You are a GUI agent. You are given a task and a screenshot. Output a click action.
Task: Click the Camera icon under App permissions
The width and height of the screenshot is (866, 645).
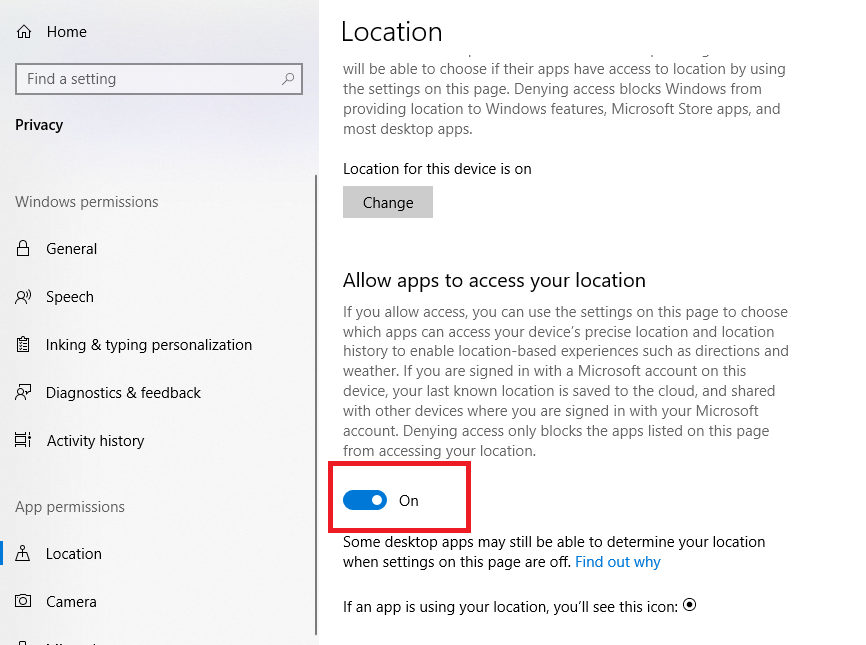[x=22, y=602]
